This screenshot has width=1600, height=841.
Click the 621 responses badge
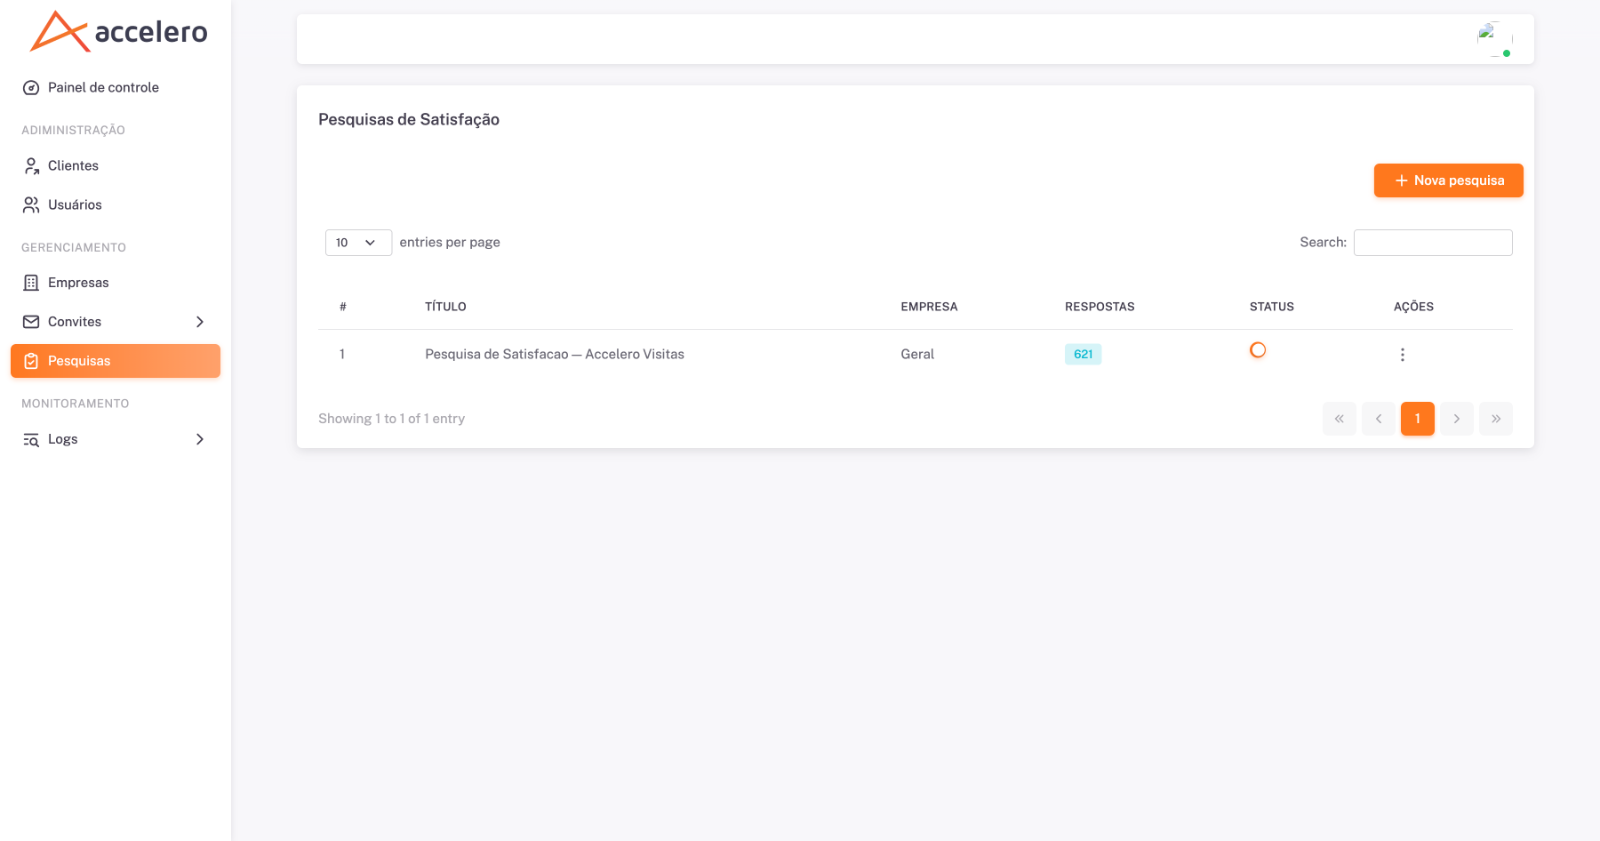click(1083, 354)
